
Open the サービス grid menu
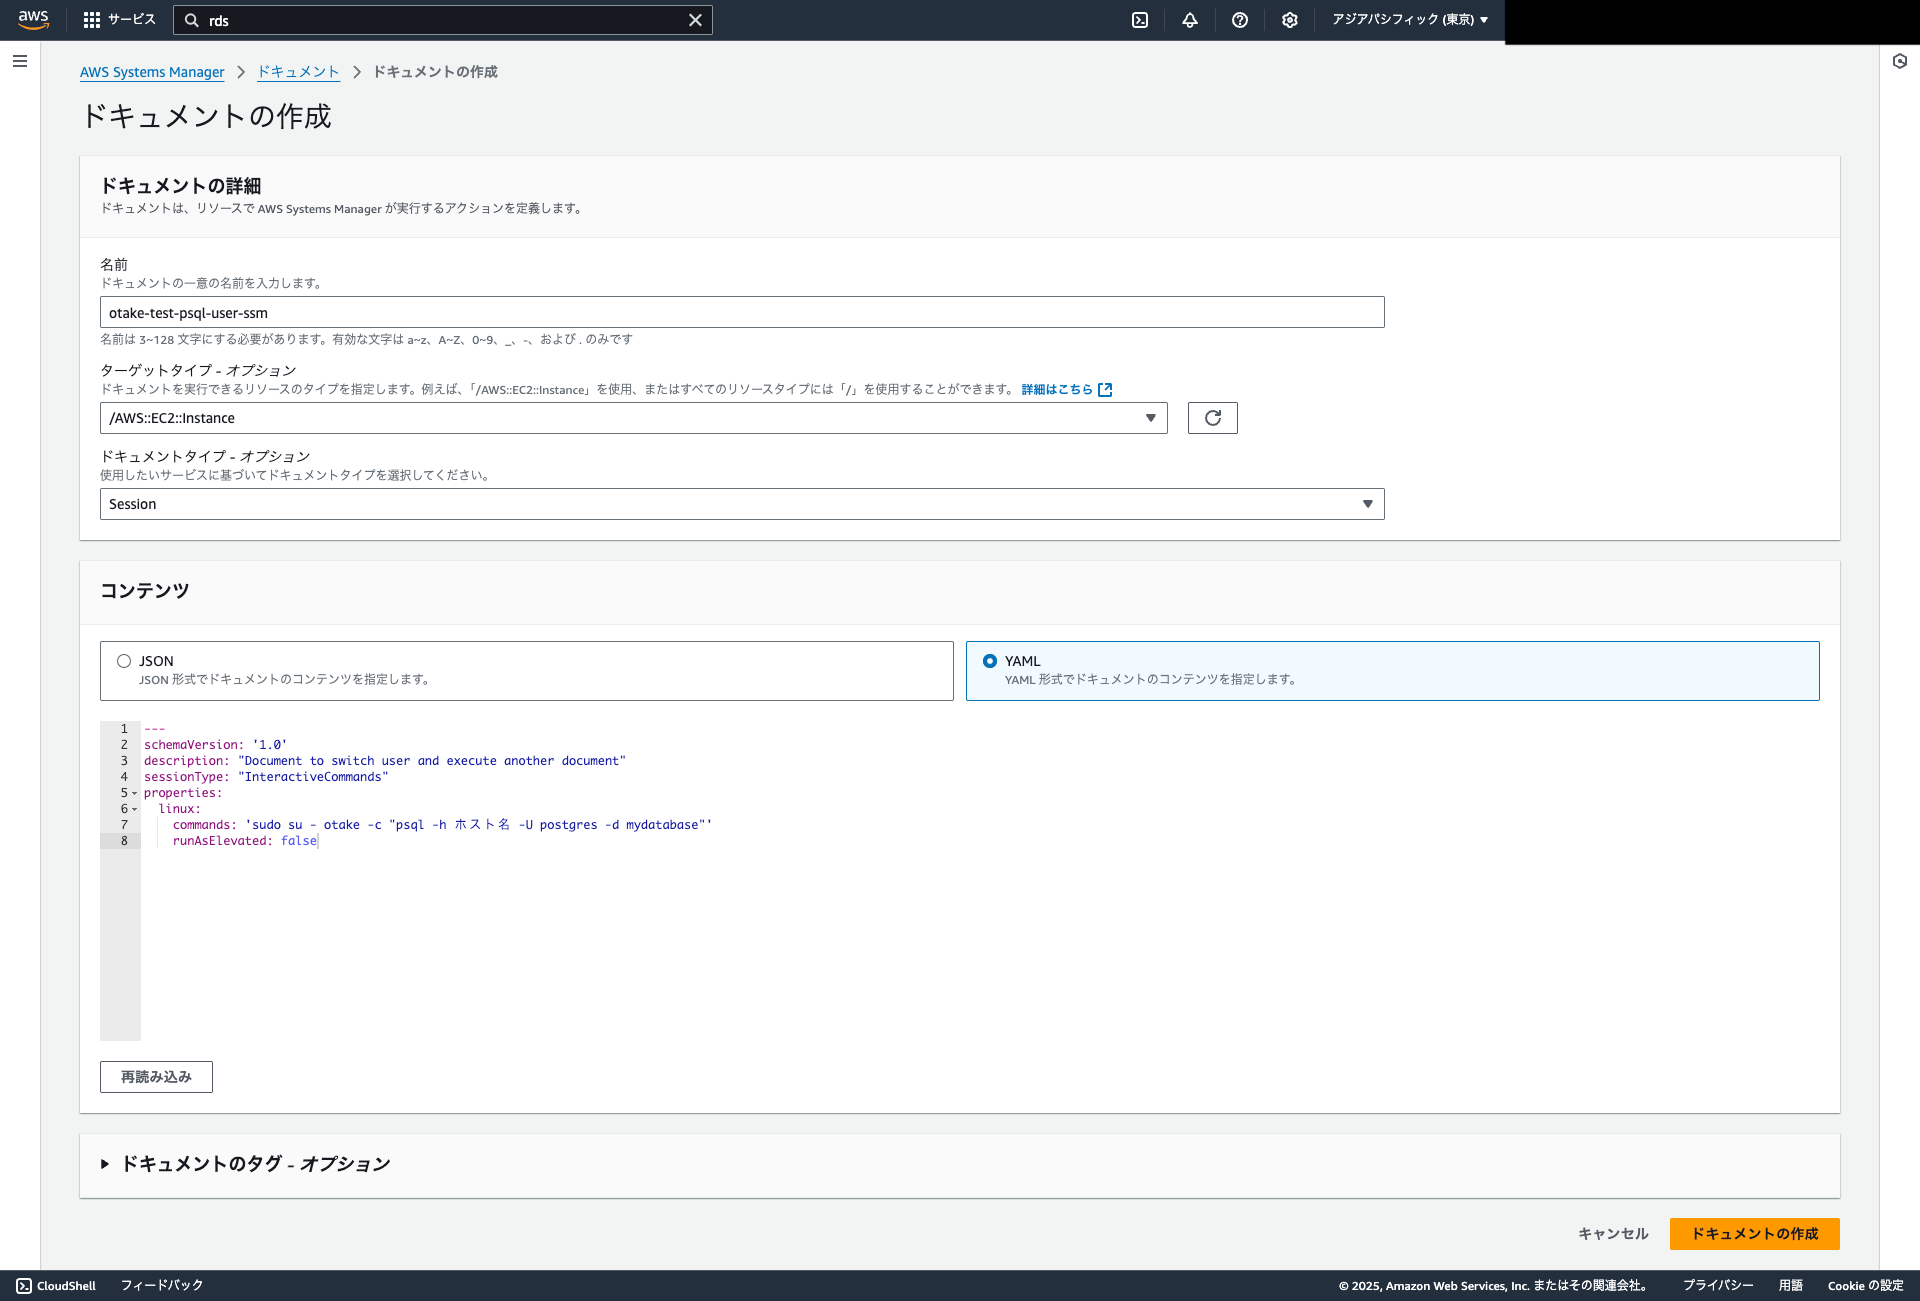[119, 20]
